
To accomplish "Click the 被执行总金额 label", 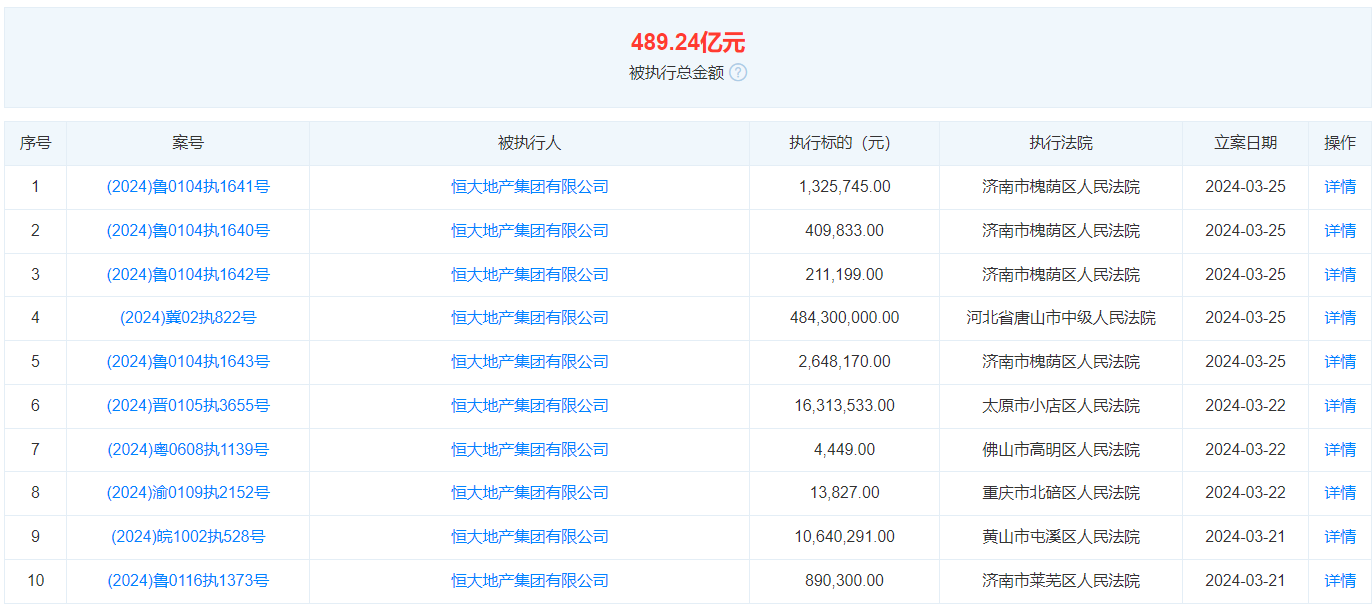I will (x=676, y=72).
